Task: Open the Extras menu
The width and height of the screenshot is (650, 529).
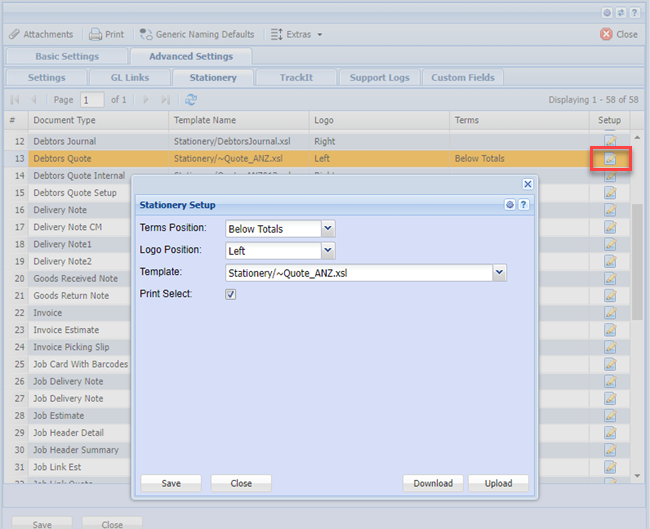Action: click(x=297, y=34)
